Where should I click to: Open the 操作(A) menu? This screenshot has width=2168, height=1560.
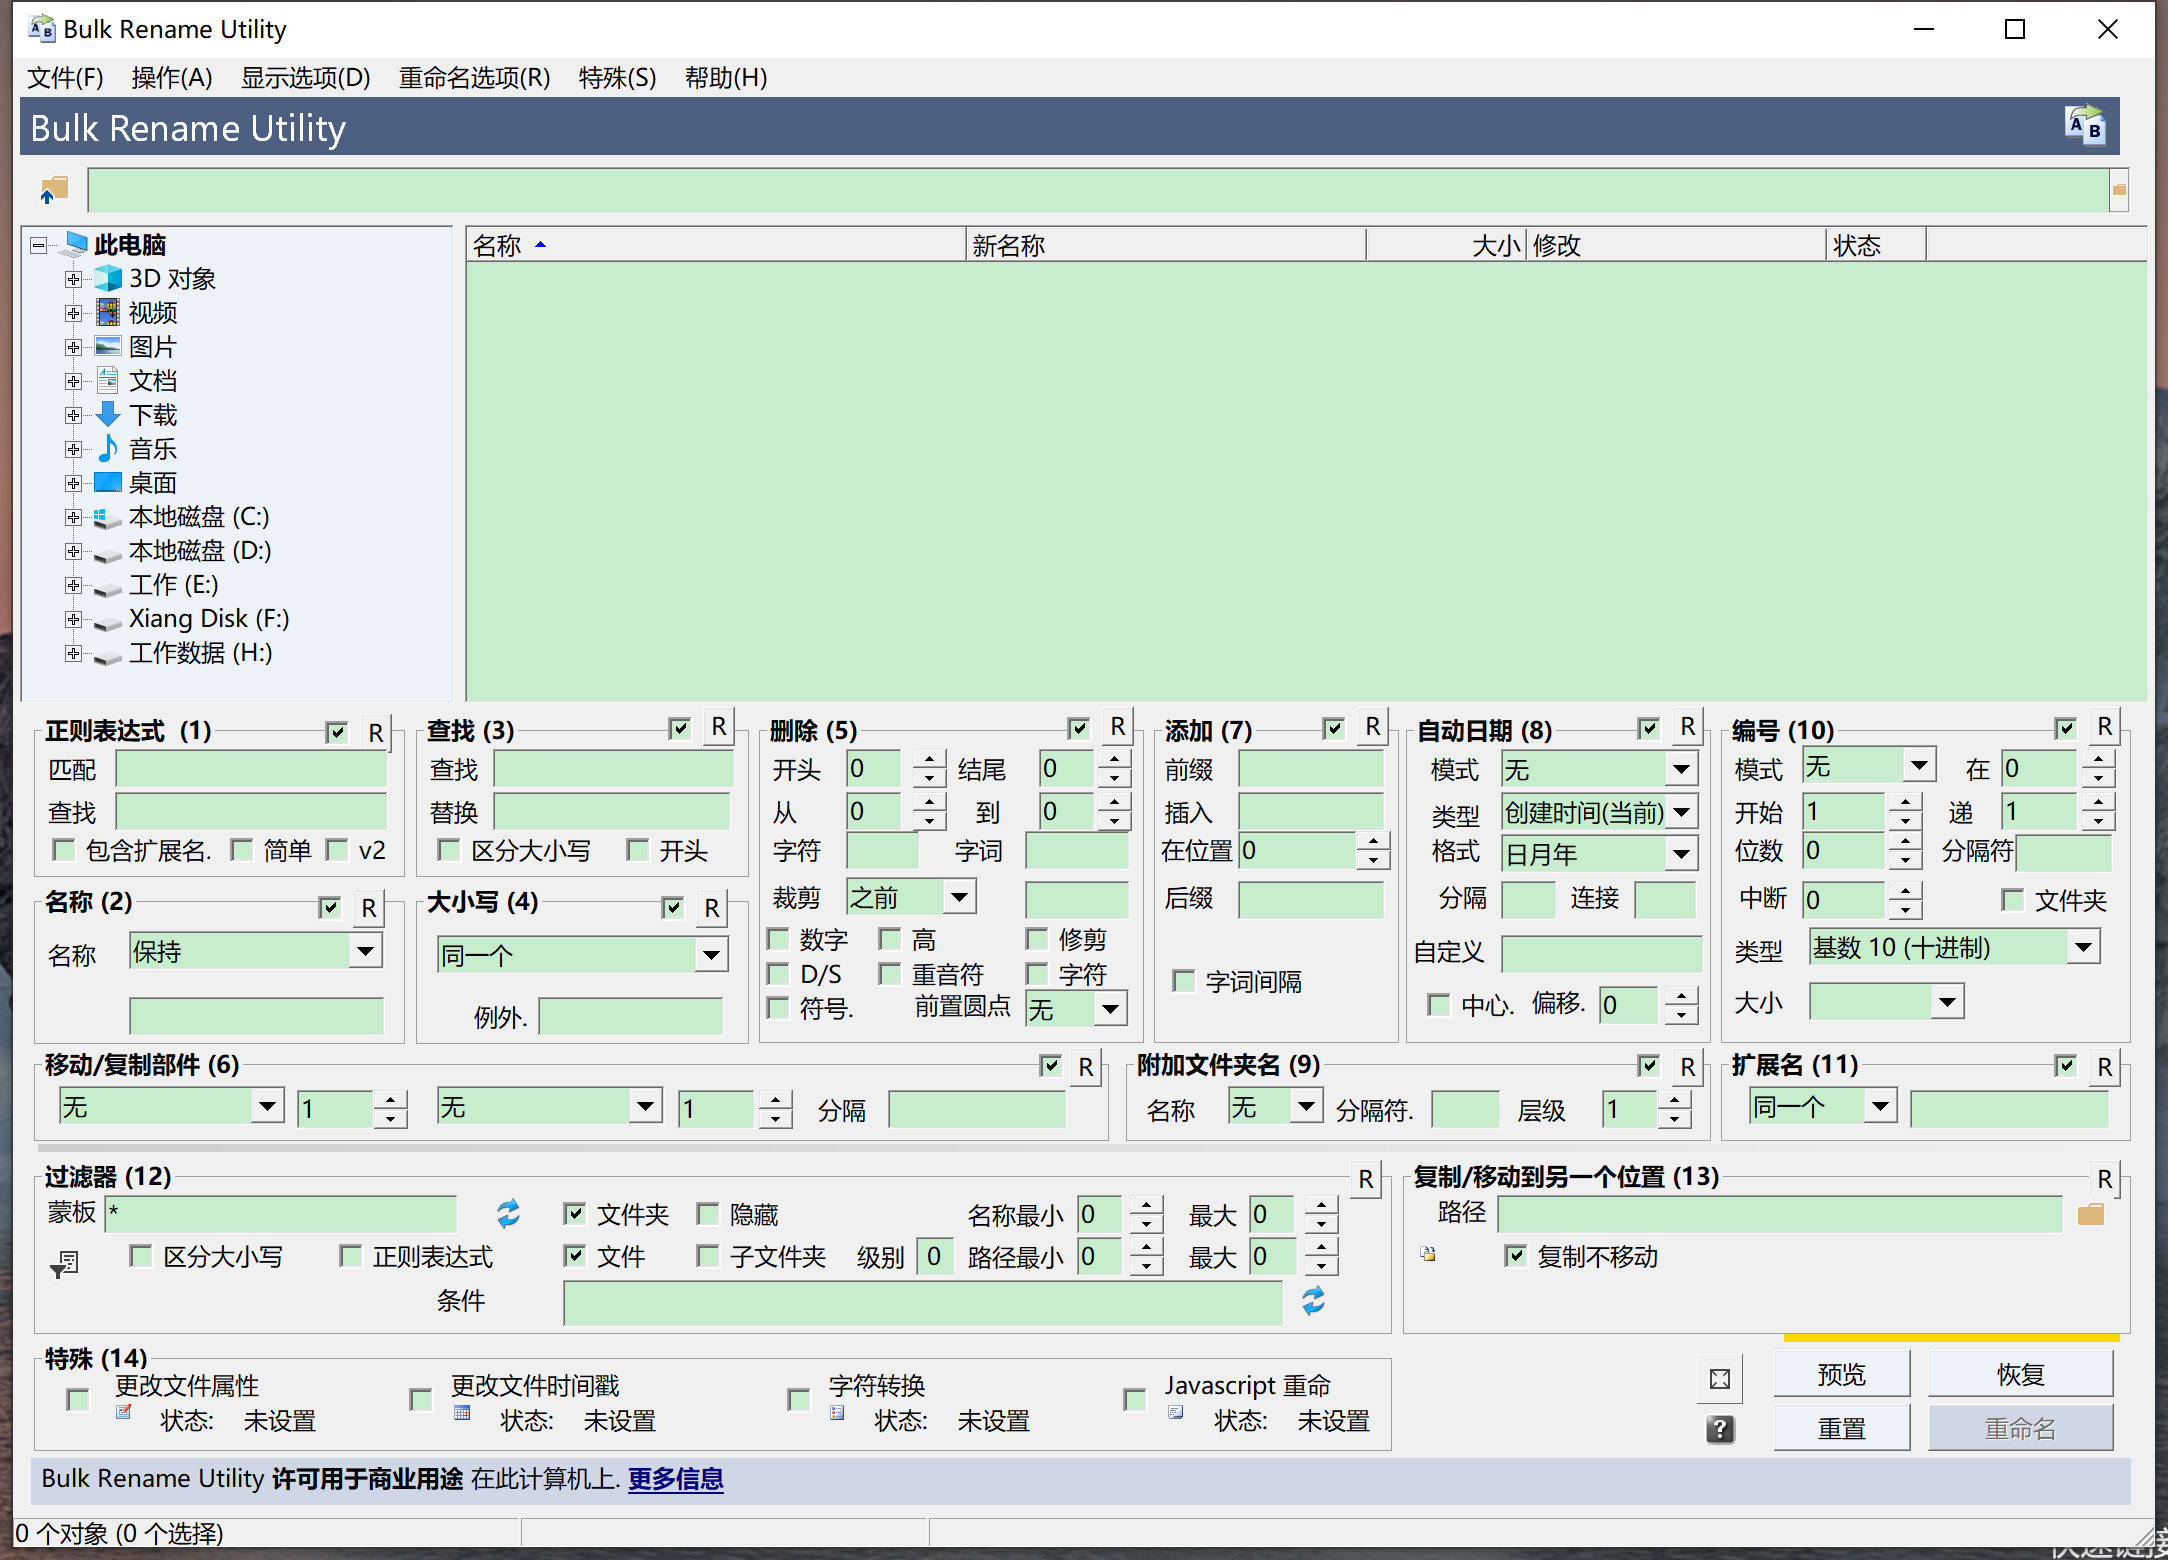pyautogui.click(x=172, y=78)
